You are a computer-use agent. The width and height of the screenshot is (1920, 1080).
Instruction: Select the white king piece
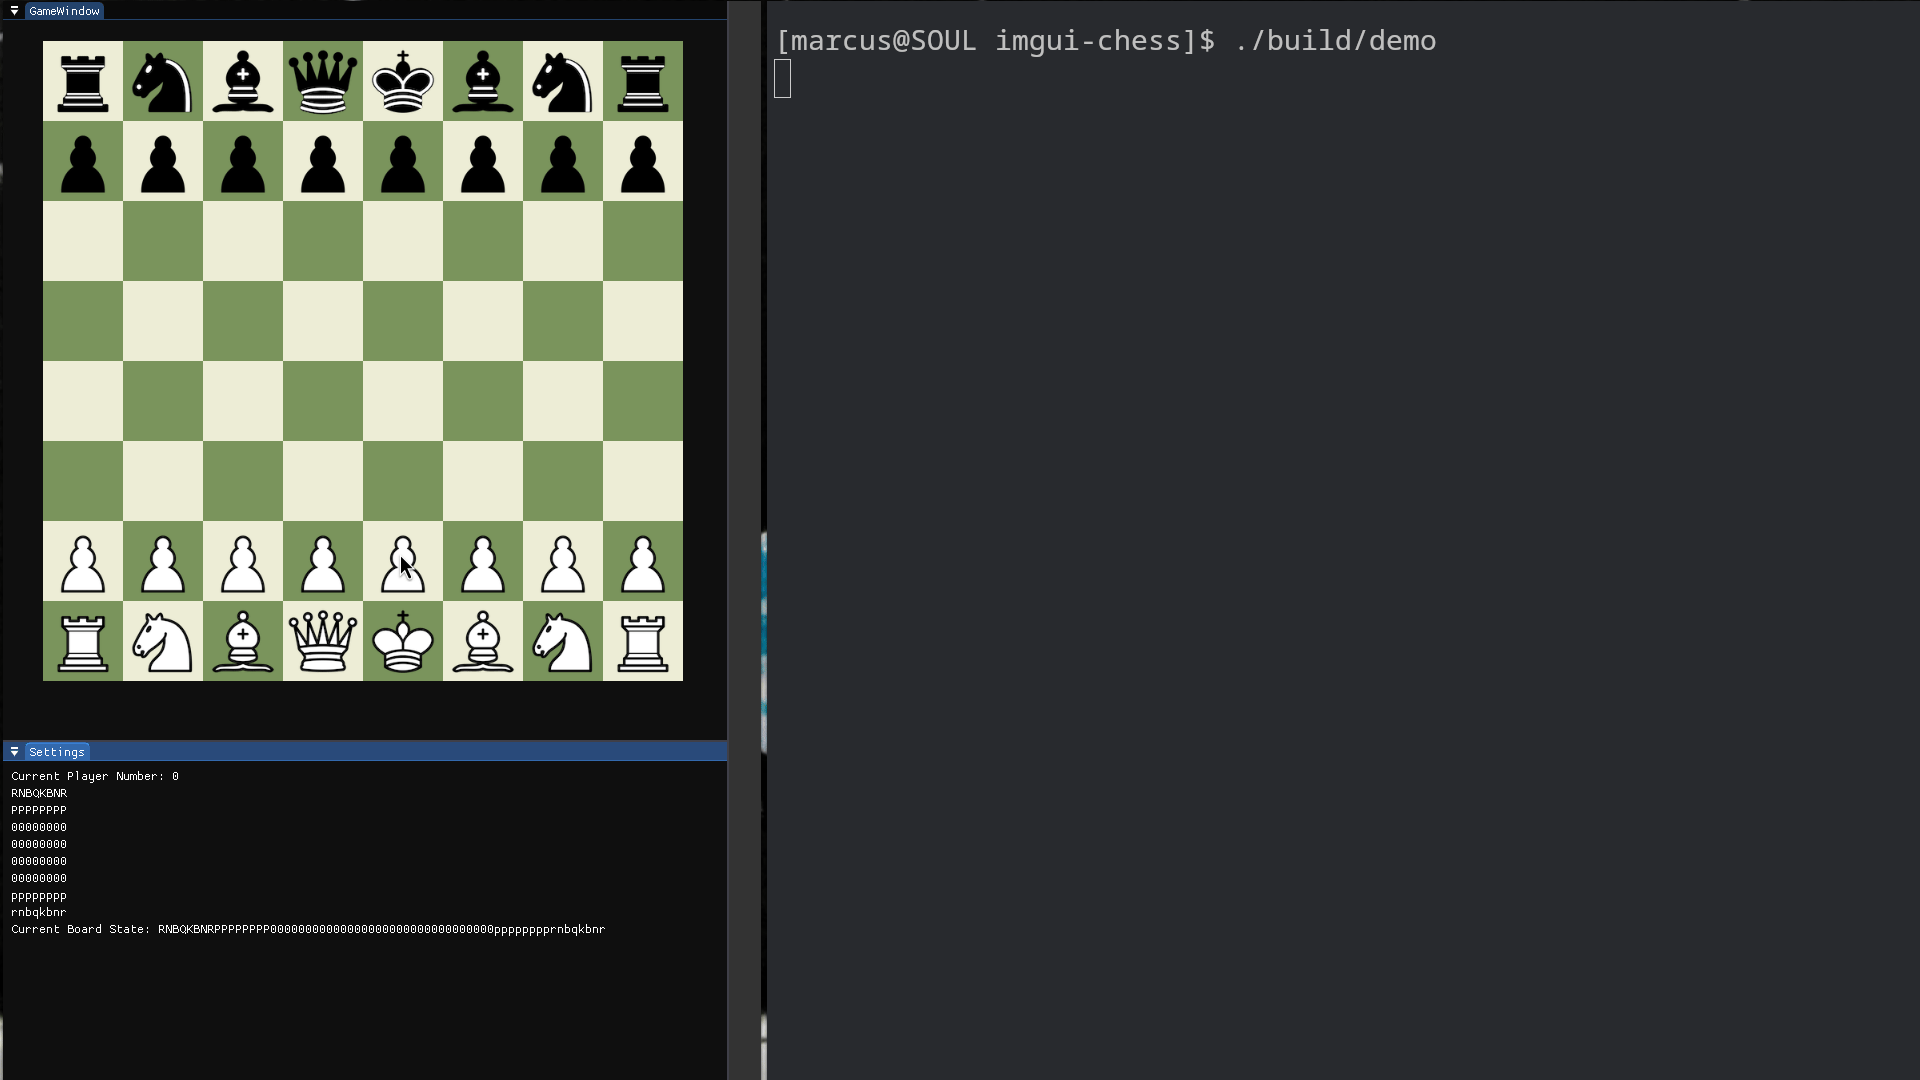tap(403, 641)
